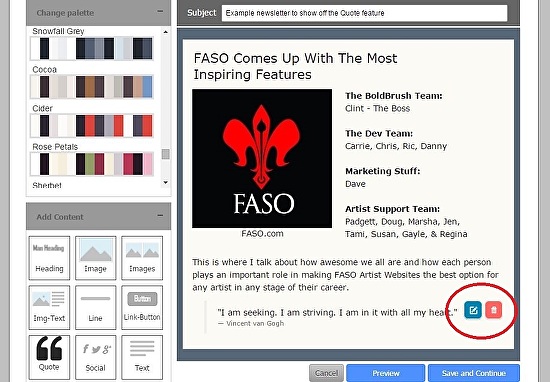
Task: Add a Heading content block
Action: coord(49,258)
